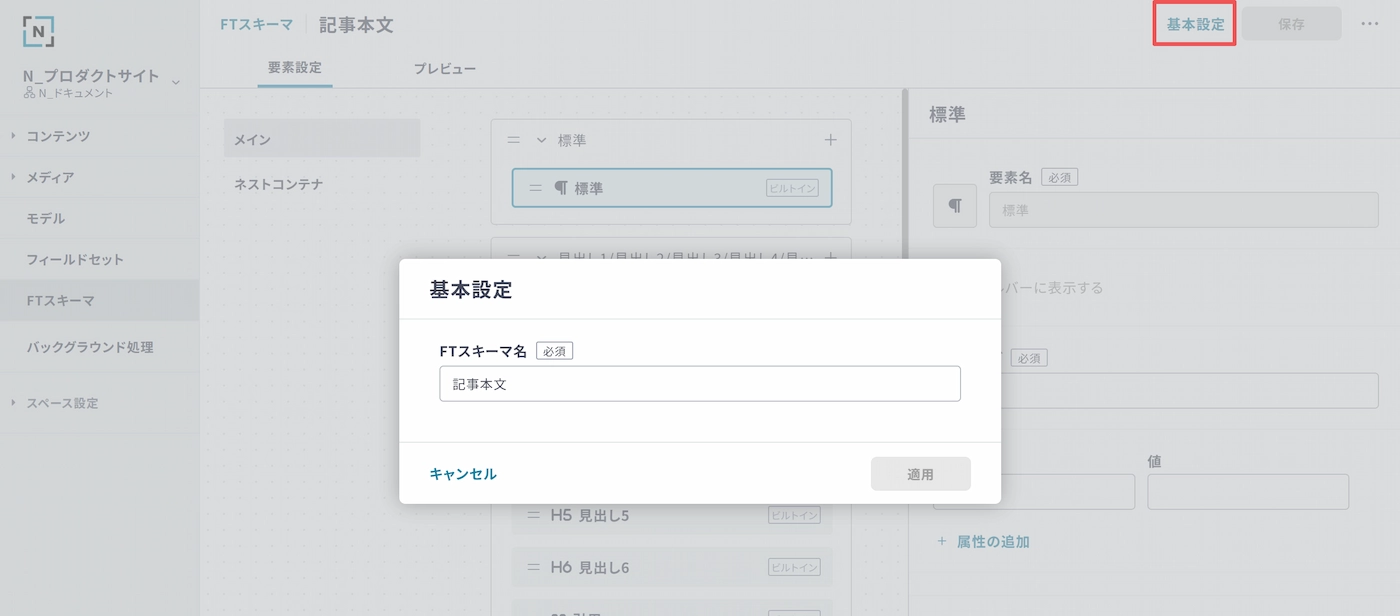Click the 適用 button in the dialog
Image resolution: width=1400 pixels, height=616 pixels.
pos(920,474)
